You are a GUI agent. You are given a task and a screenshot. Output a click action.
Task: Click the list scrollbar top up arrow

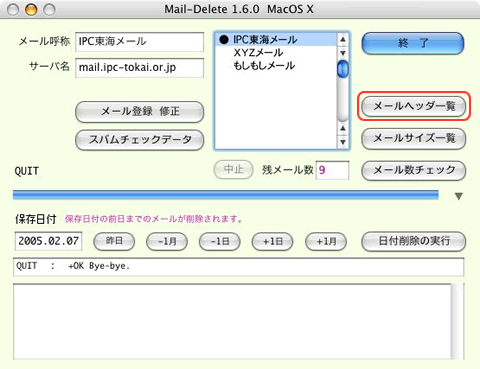343,40
